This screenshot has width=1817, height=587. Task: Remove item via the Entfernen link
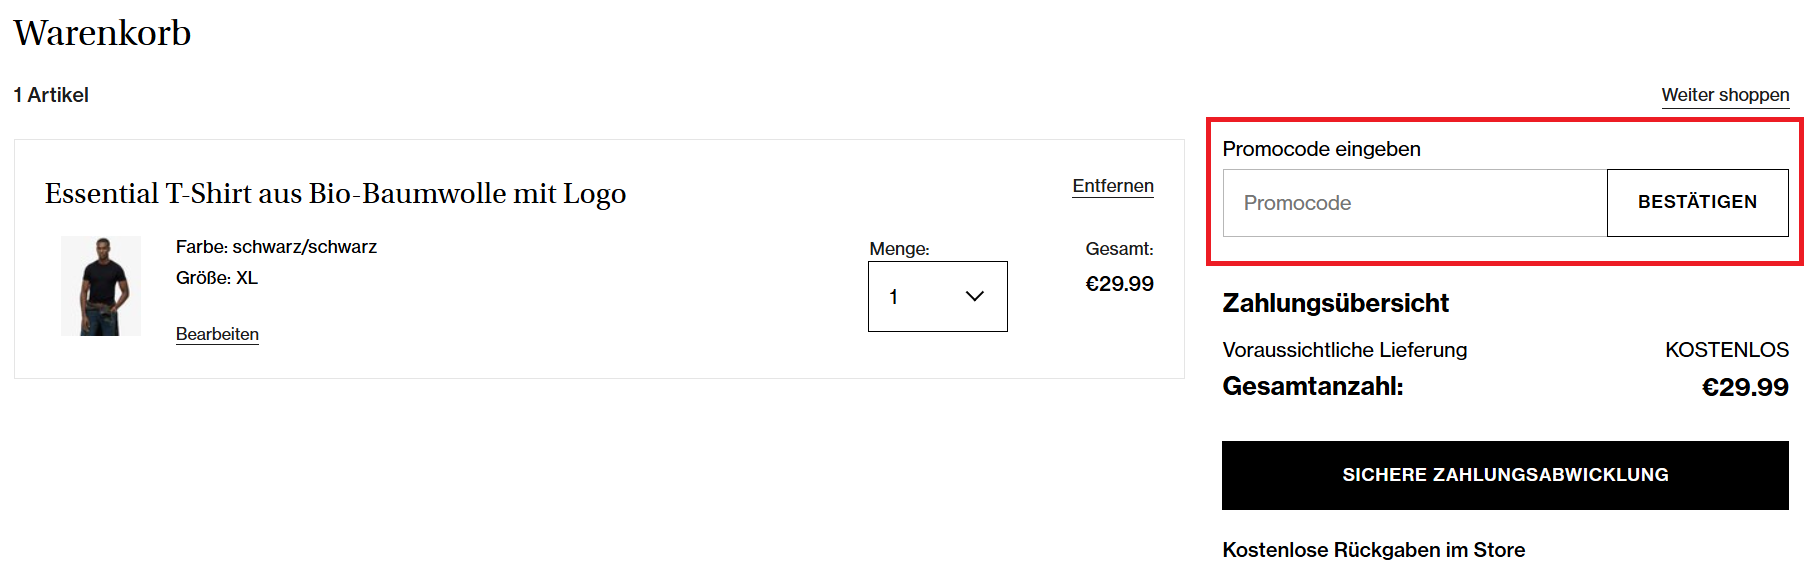[x=1112, y=186]
